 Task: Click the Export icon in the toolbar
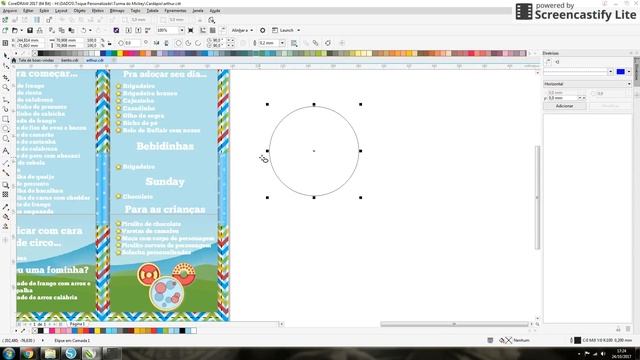138,30
